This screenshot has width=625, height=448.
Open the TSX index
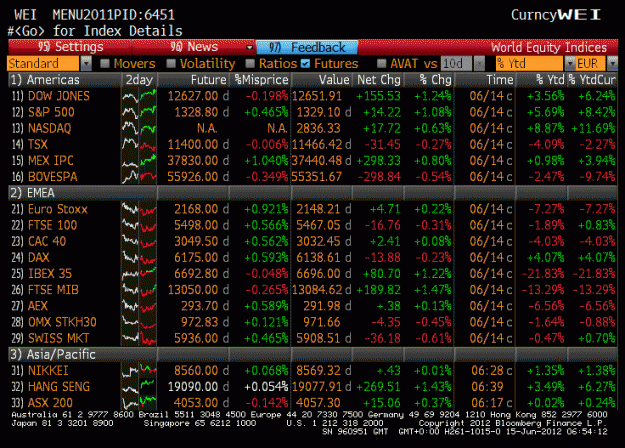point(38,144)
